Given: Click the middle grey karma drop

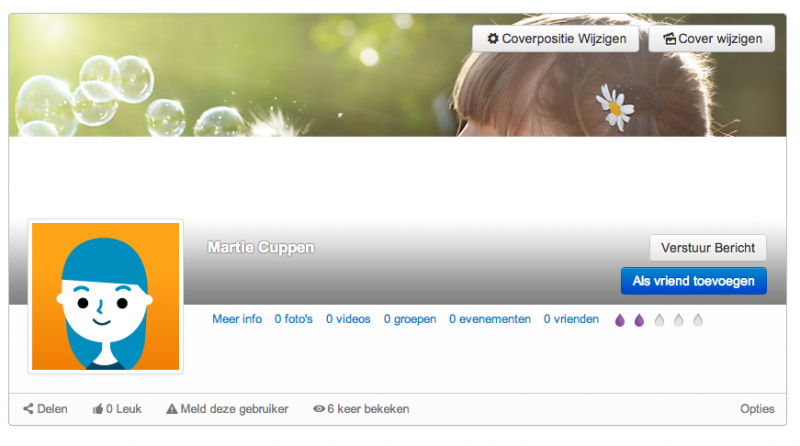Looking at the screenshot, I should coord(679,320).
